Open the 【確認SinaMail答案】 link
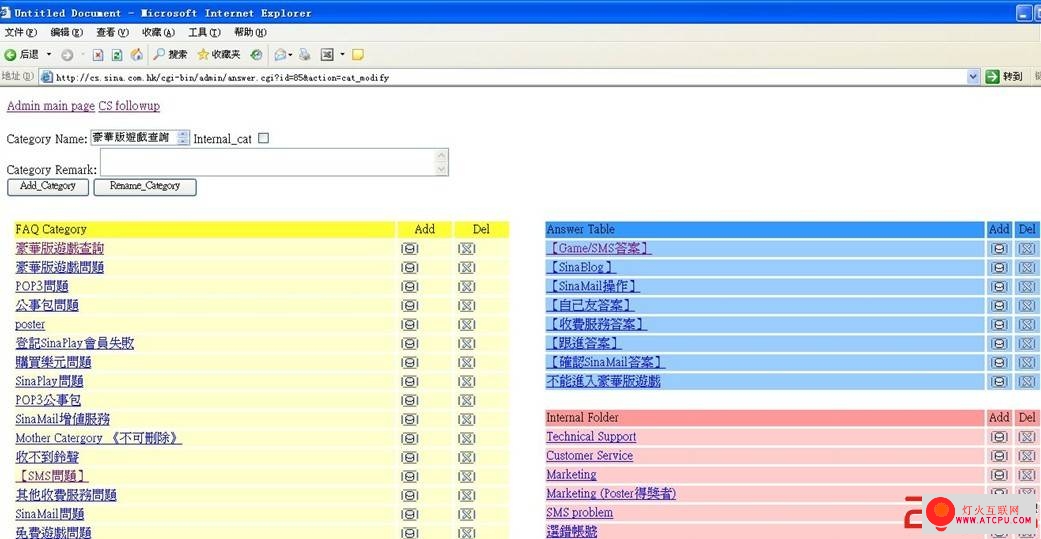The width and height of the screenshot is (1041, 539). pyautogui.click(x=605, y=362)
